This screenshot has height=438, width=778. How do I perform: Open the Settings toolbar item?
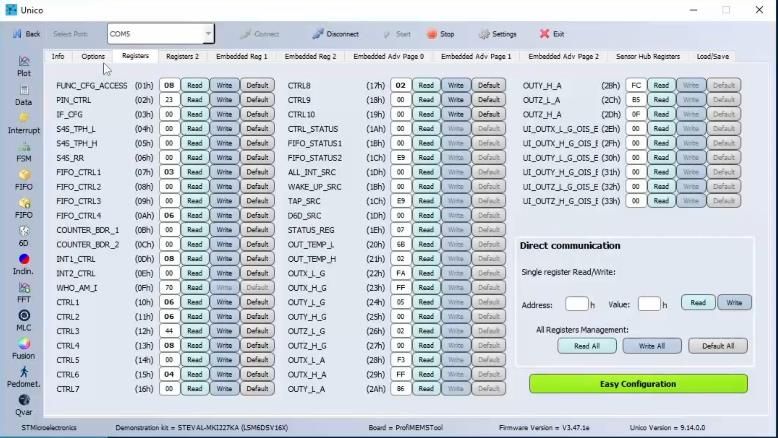click(498, 34)
